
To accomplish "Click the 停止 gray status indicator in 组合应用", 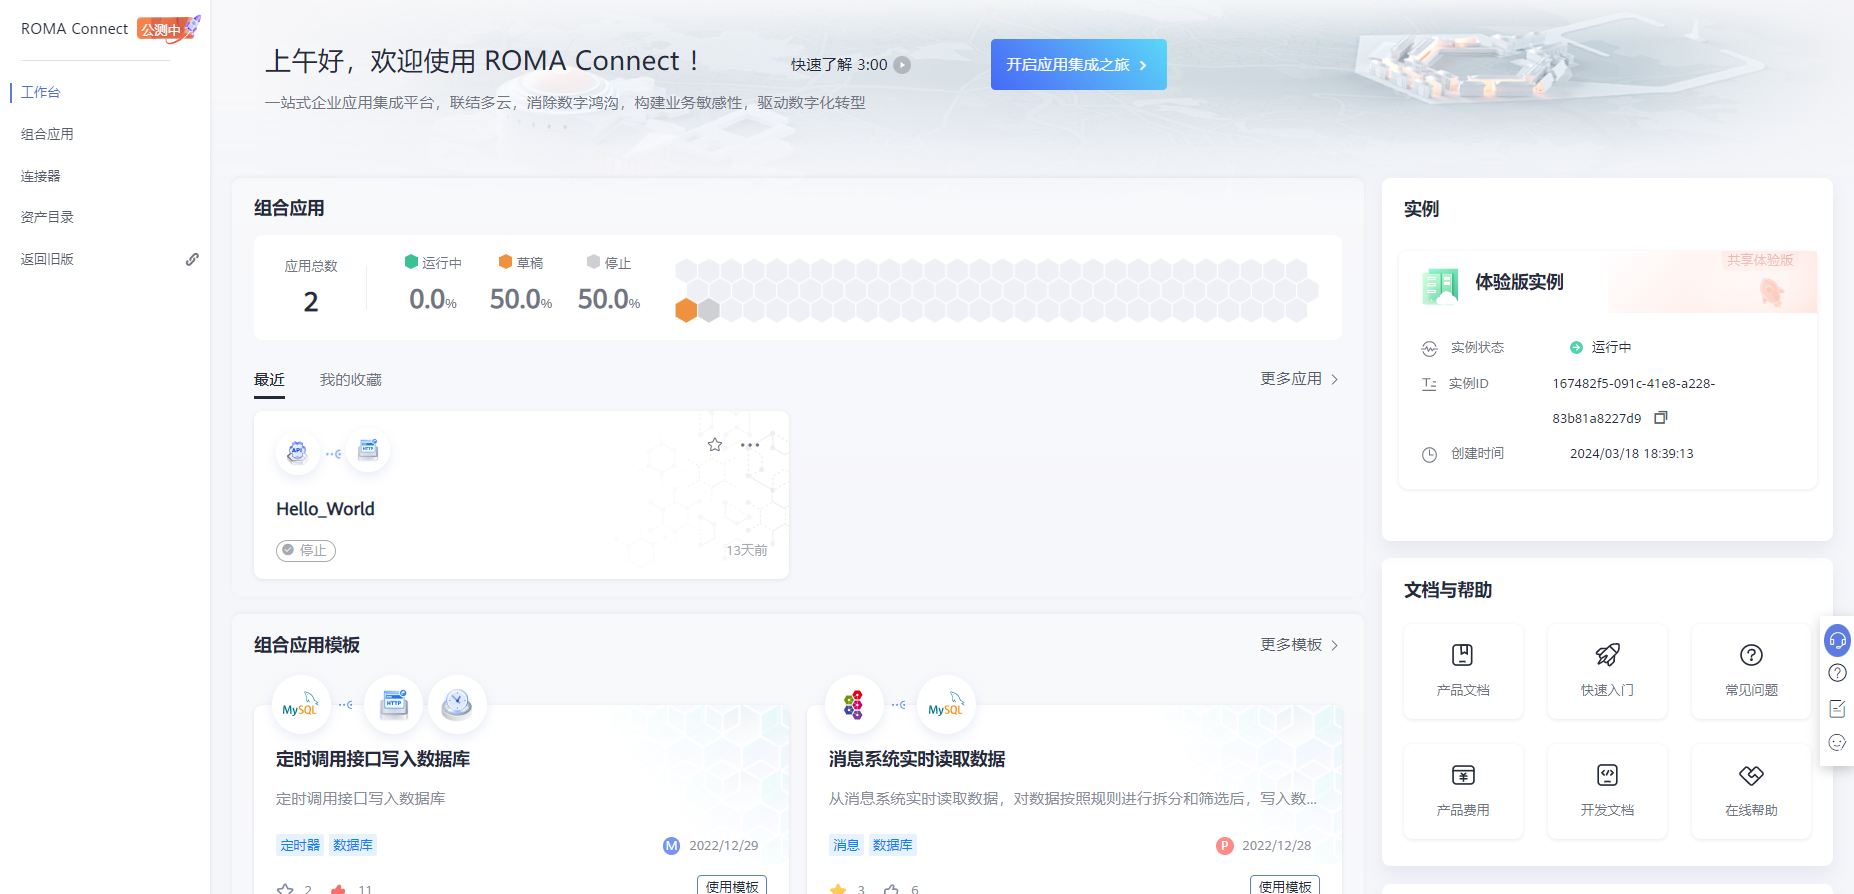I will click(609, 263).
